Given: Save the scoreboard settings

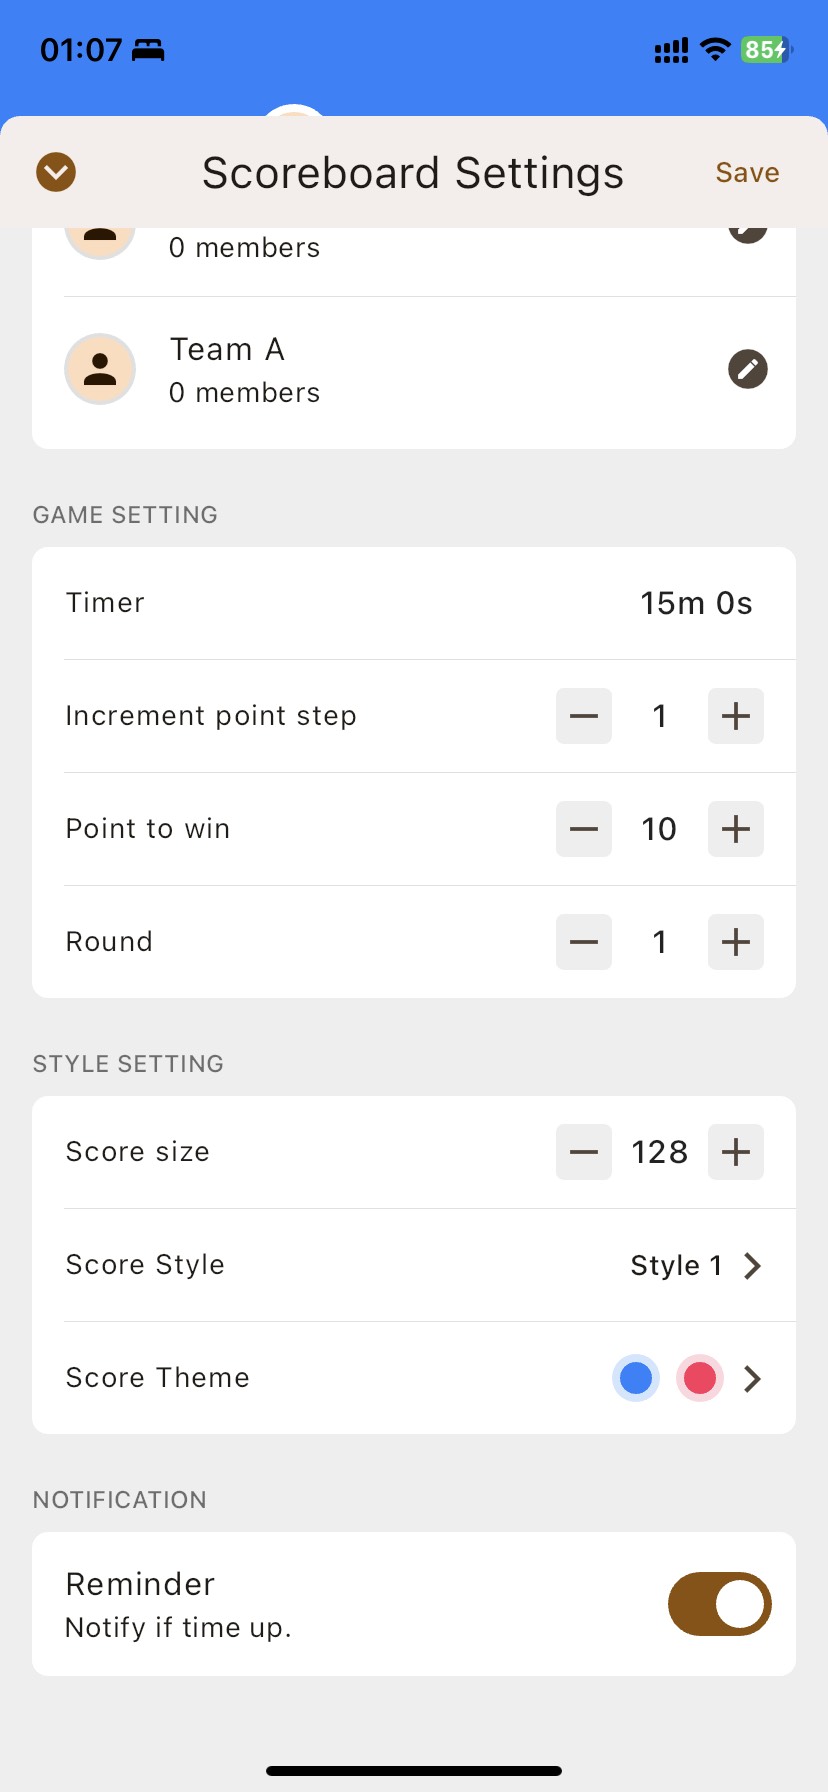Looking at the screenshot, I should click(x=747, y=173).
